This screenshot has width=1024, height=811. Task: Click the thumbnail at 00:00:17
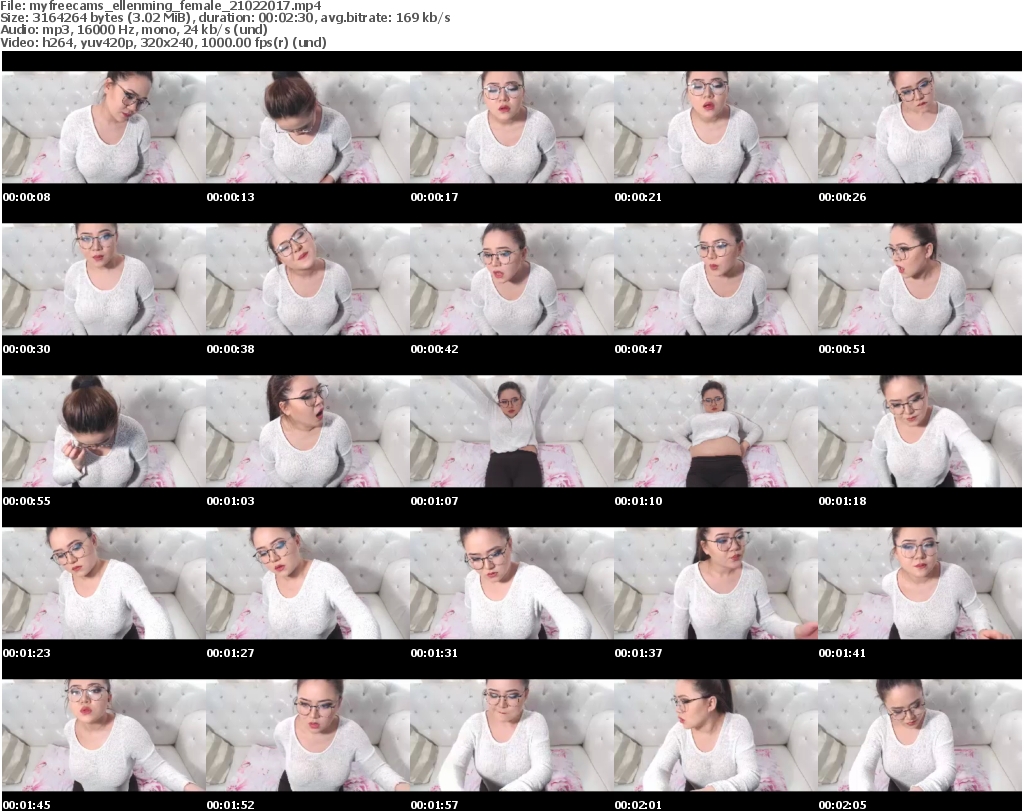point(512,127)
